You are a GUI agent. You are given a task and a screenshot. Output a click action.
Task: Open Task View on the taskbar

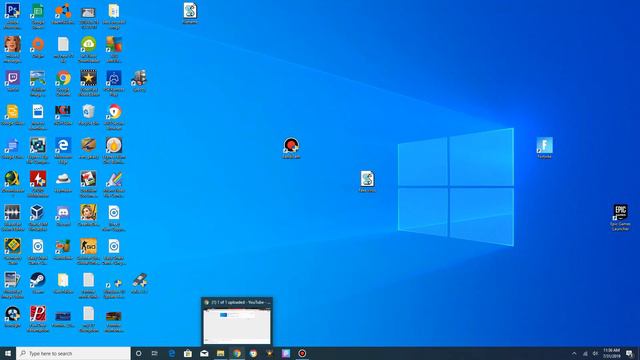click(155, 353)
